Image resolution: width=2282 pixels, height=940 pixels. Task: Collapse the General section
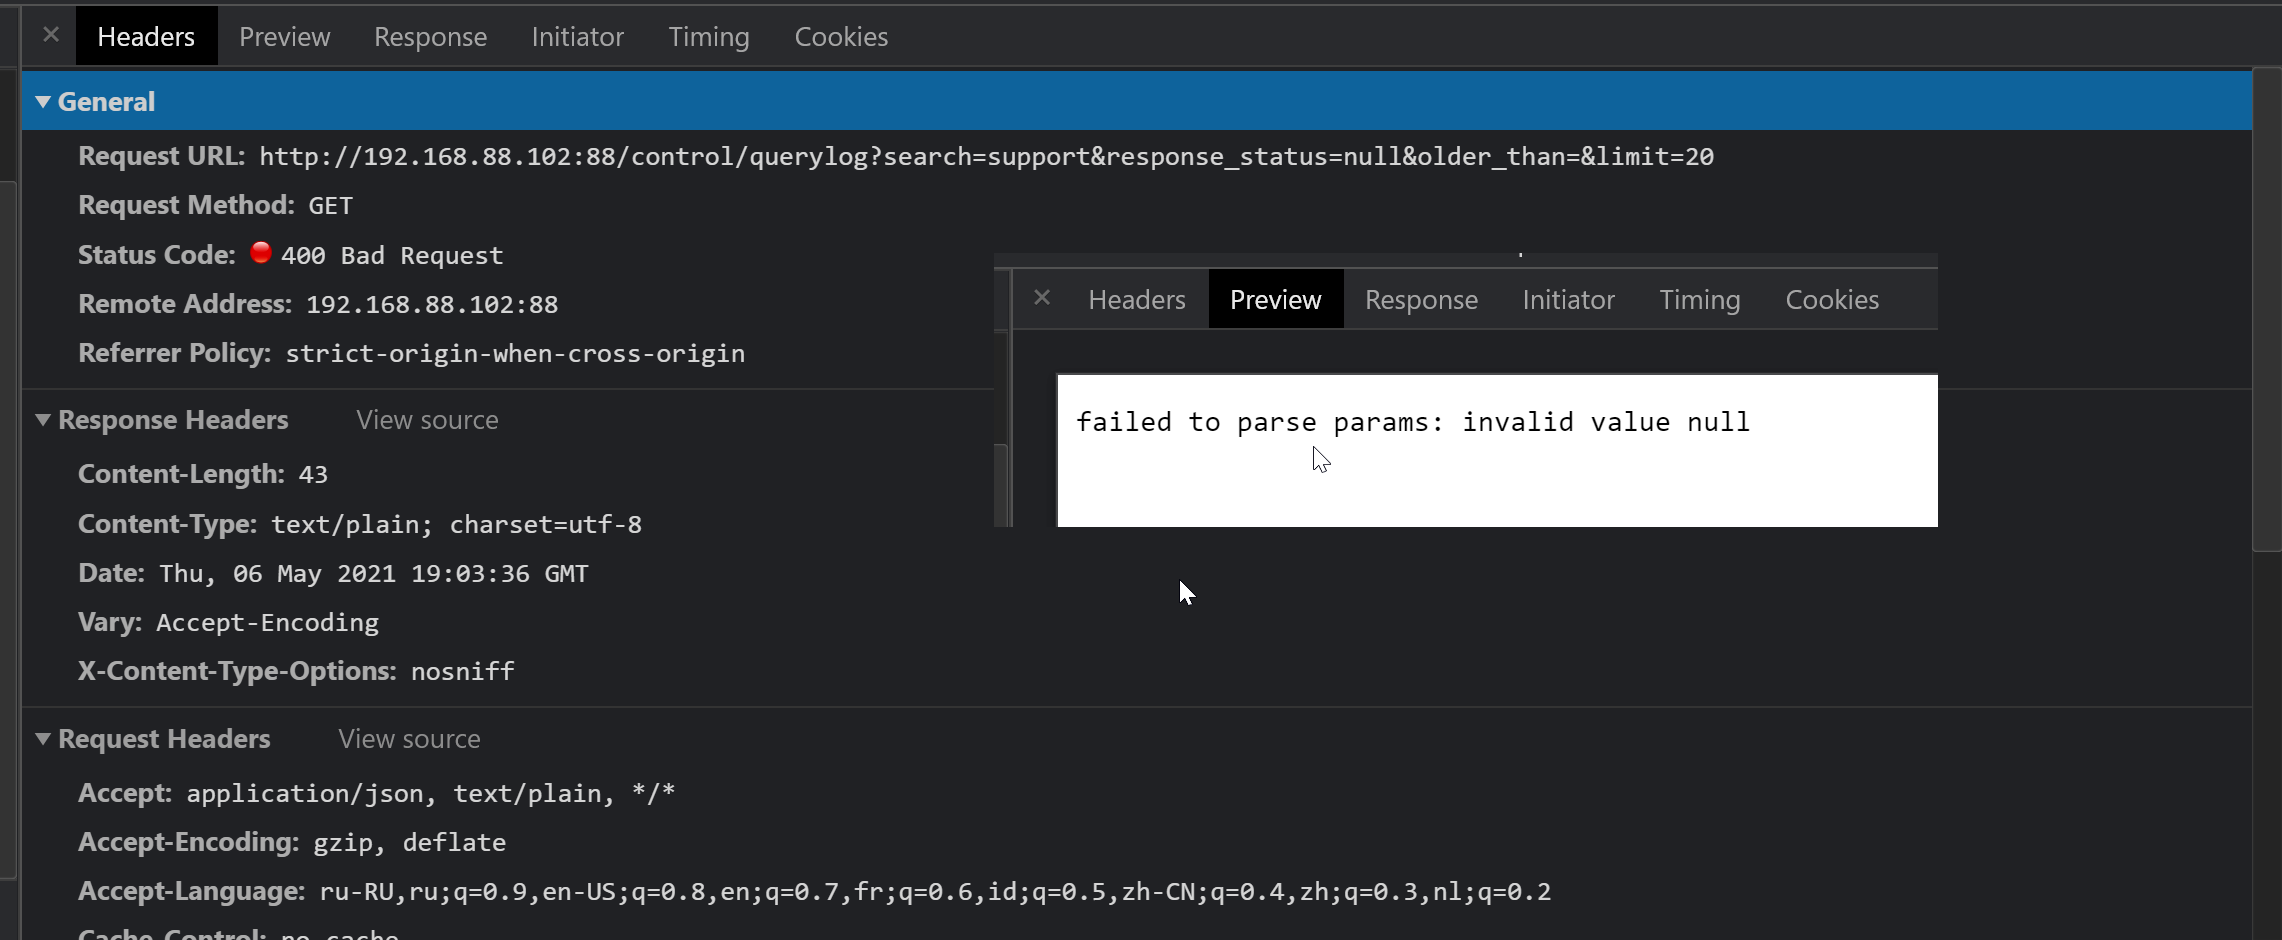(42, 101)
